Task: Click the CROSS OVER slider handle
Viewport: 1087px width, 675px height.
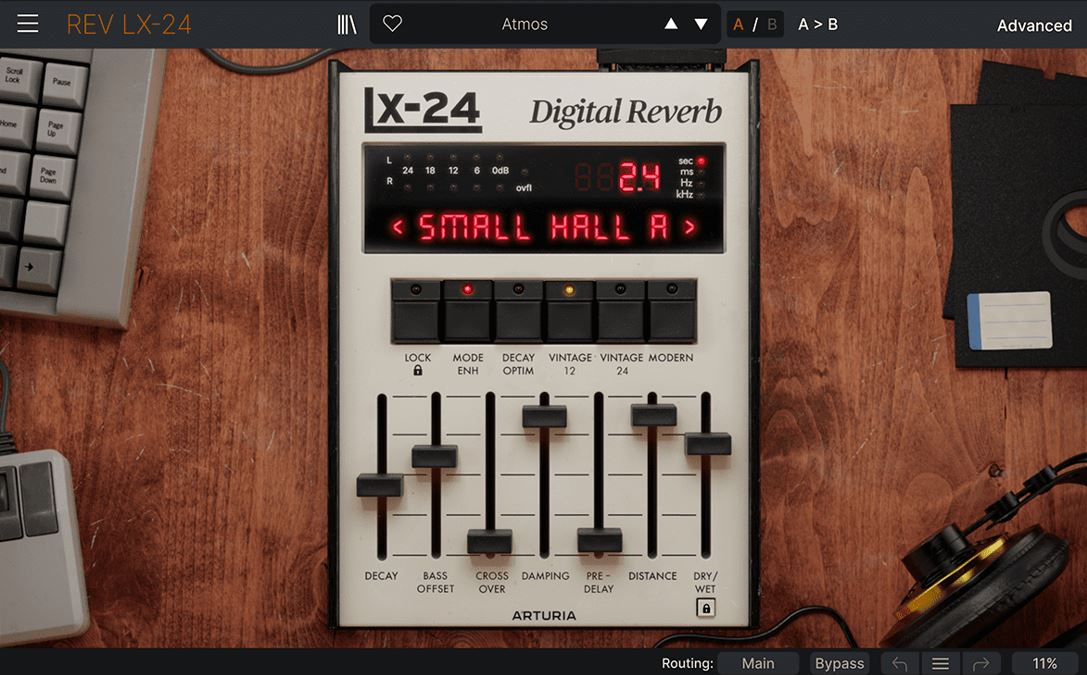Action: pos(489,541)
